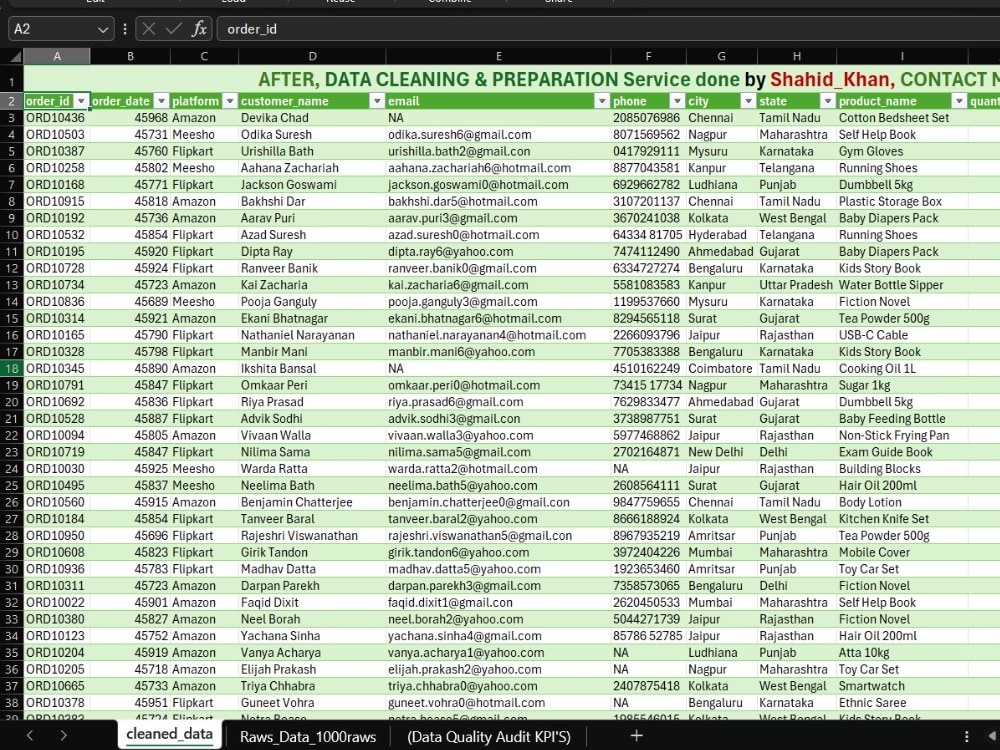
Task: Select ORD10192 order cell
Action: [57, 217]
